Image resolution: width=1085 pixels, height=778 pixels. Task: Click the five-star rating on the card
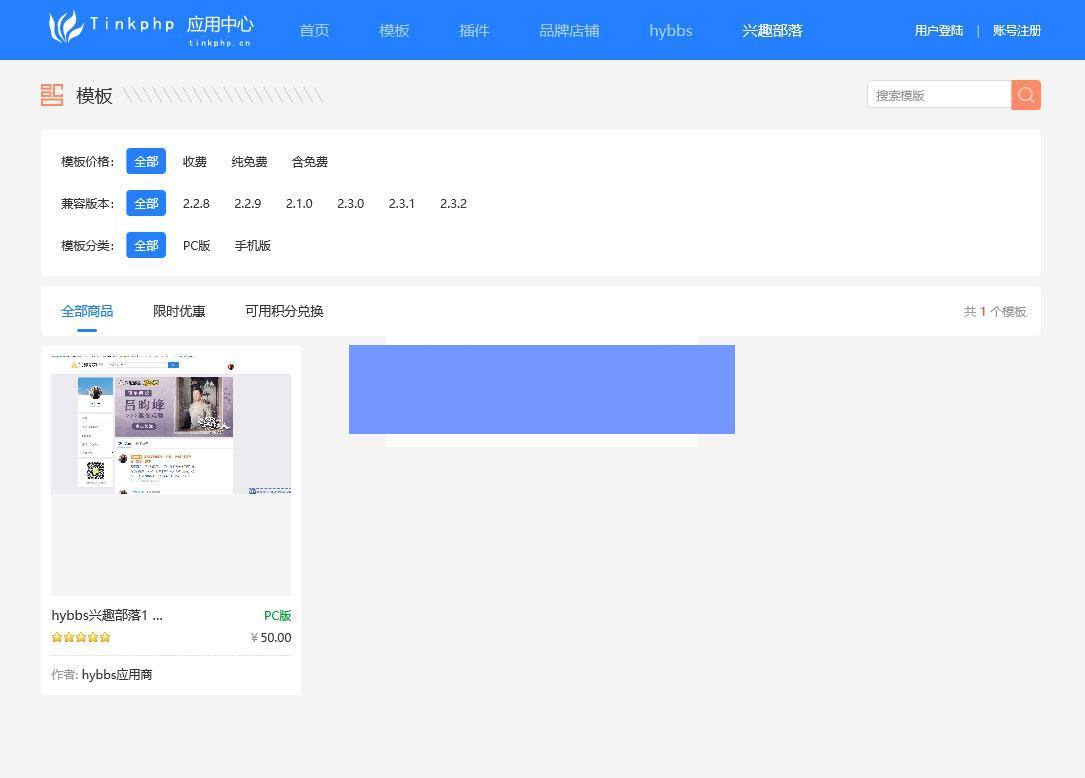click(x=81, y=637)
